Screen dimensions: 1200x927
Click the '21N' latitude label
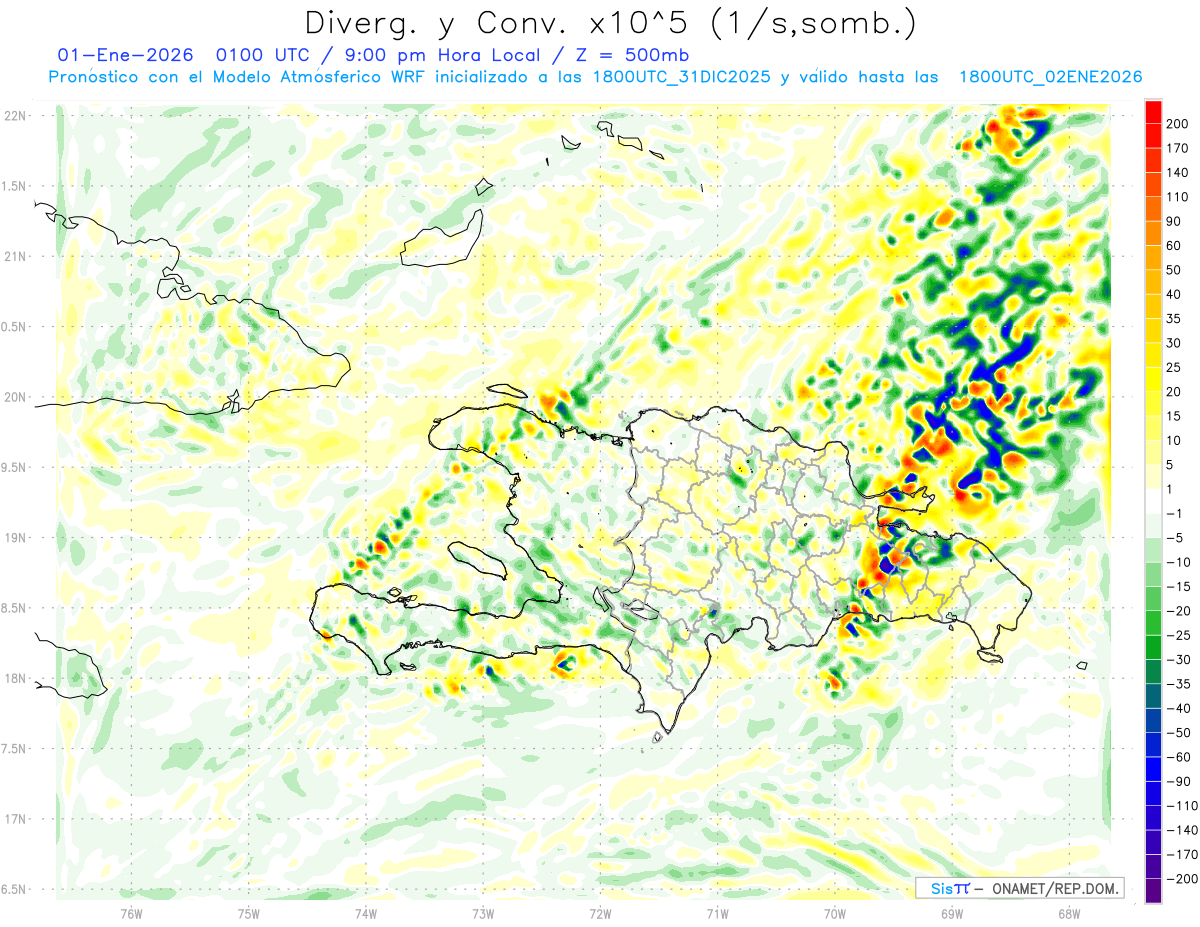click(16, 256)
